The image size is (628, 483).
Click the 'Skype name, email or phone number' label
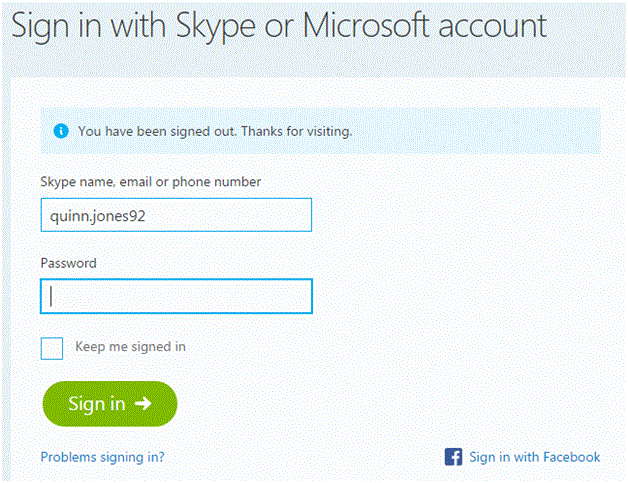tap(151, 182)
